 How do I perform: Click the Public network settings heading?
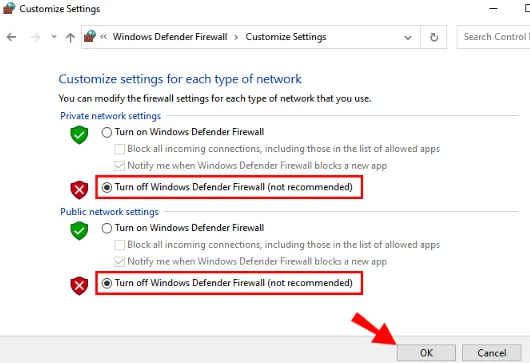click(x=109, y=212)
